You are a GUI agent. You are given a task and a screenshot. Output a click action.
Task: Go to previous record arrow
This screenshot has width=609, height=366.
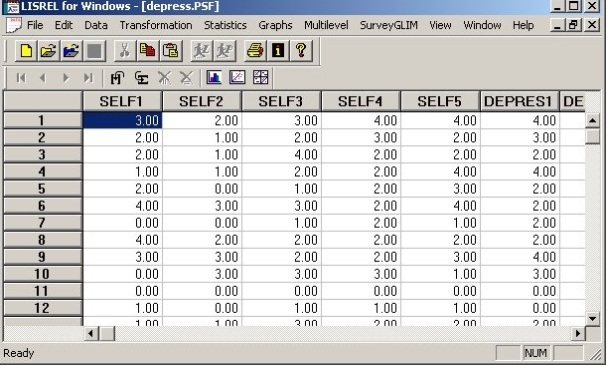(x=43, y=78)
